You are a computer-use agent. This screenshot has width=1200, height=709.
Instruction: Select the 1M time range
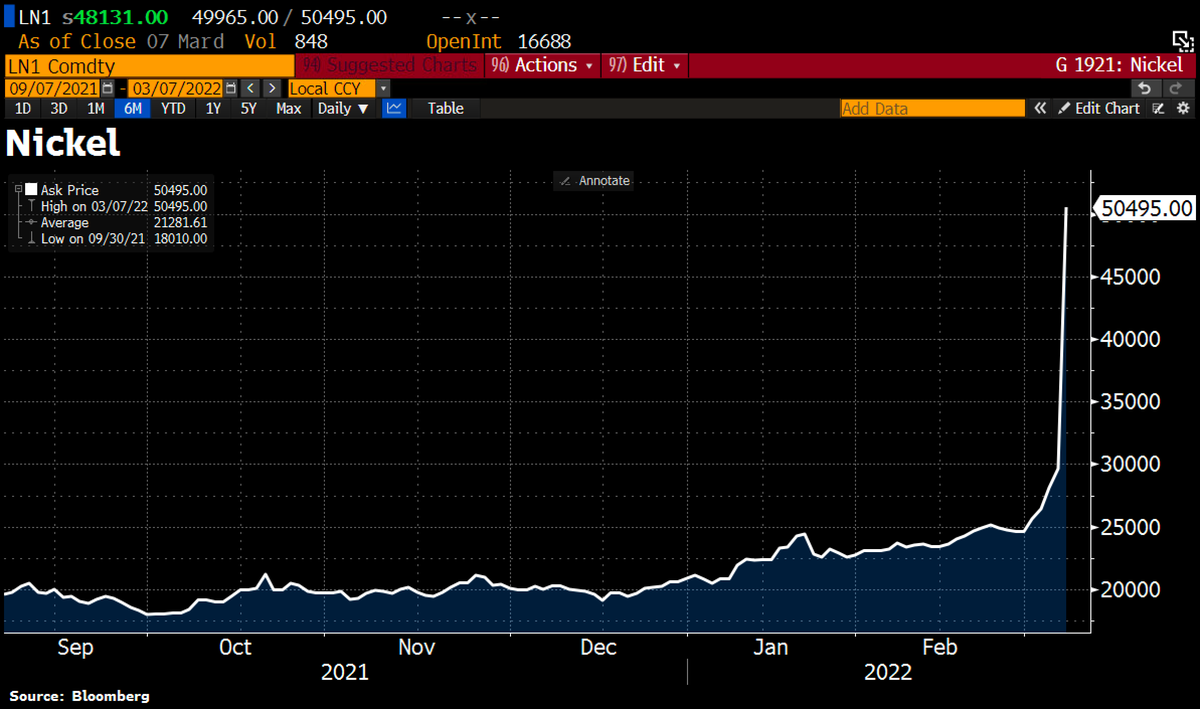pos(96,108)
